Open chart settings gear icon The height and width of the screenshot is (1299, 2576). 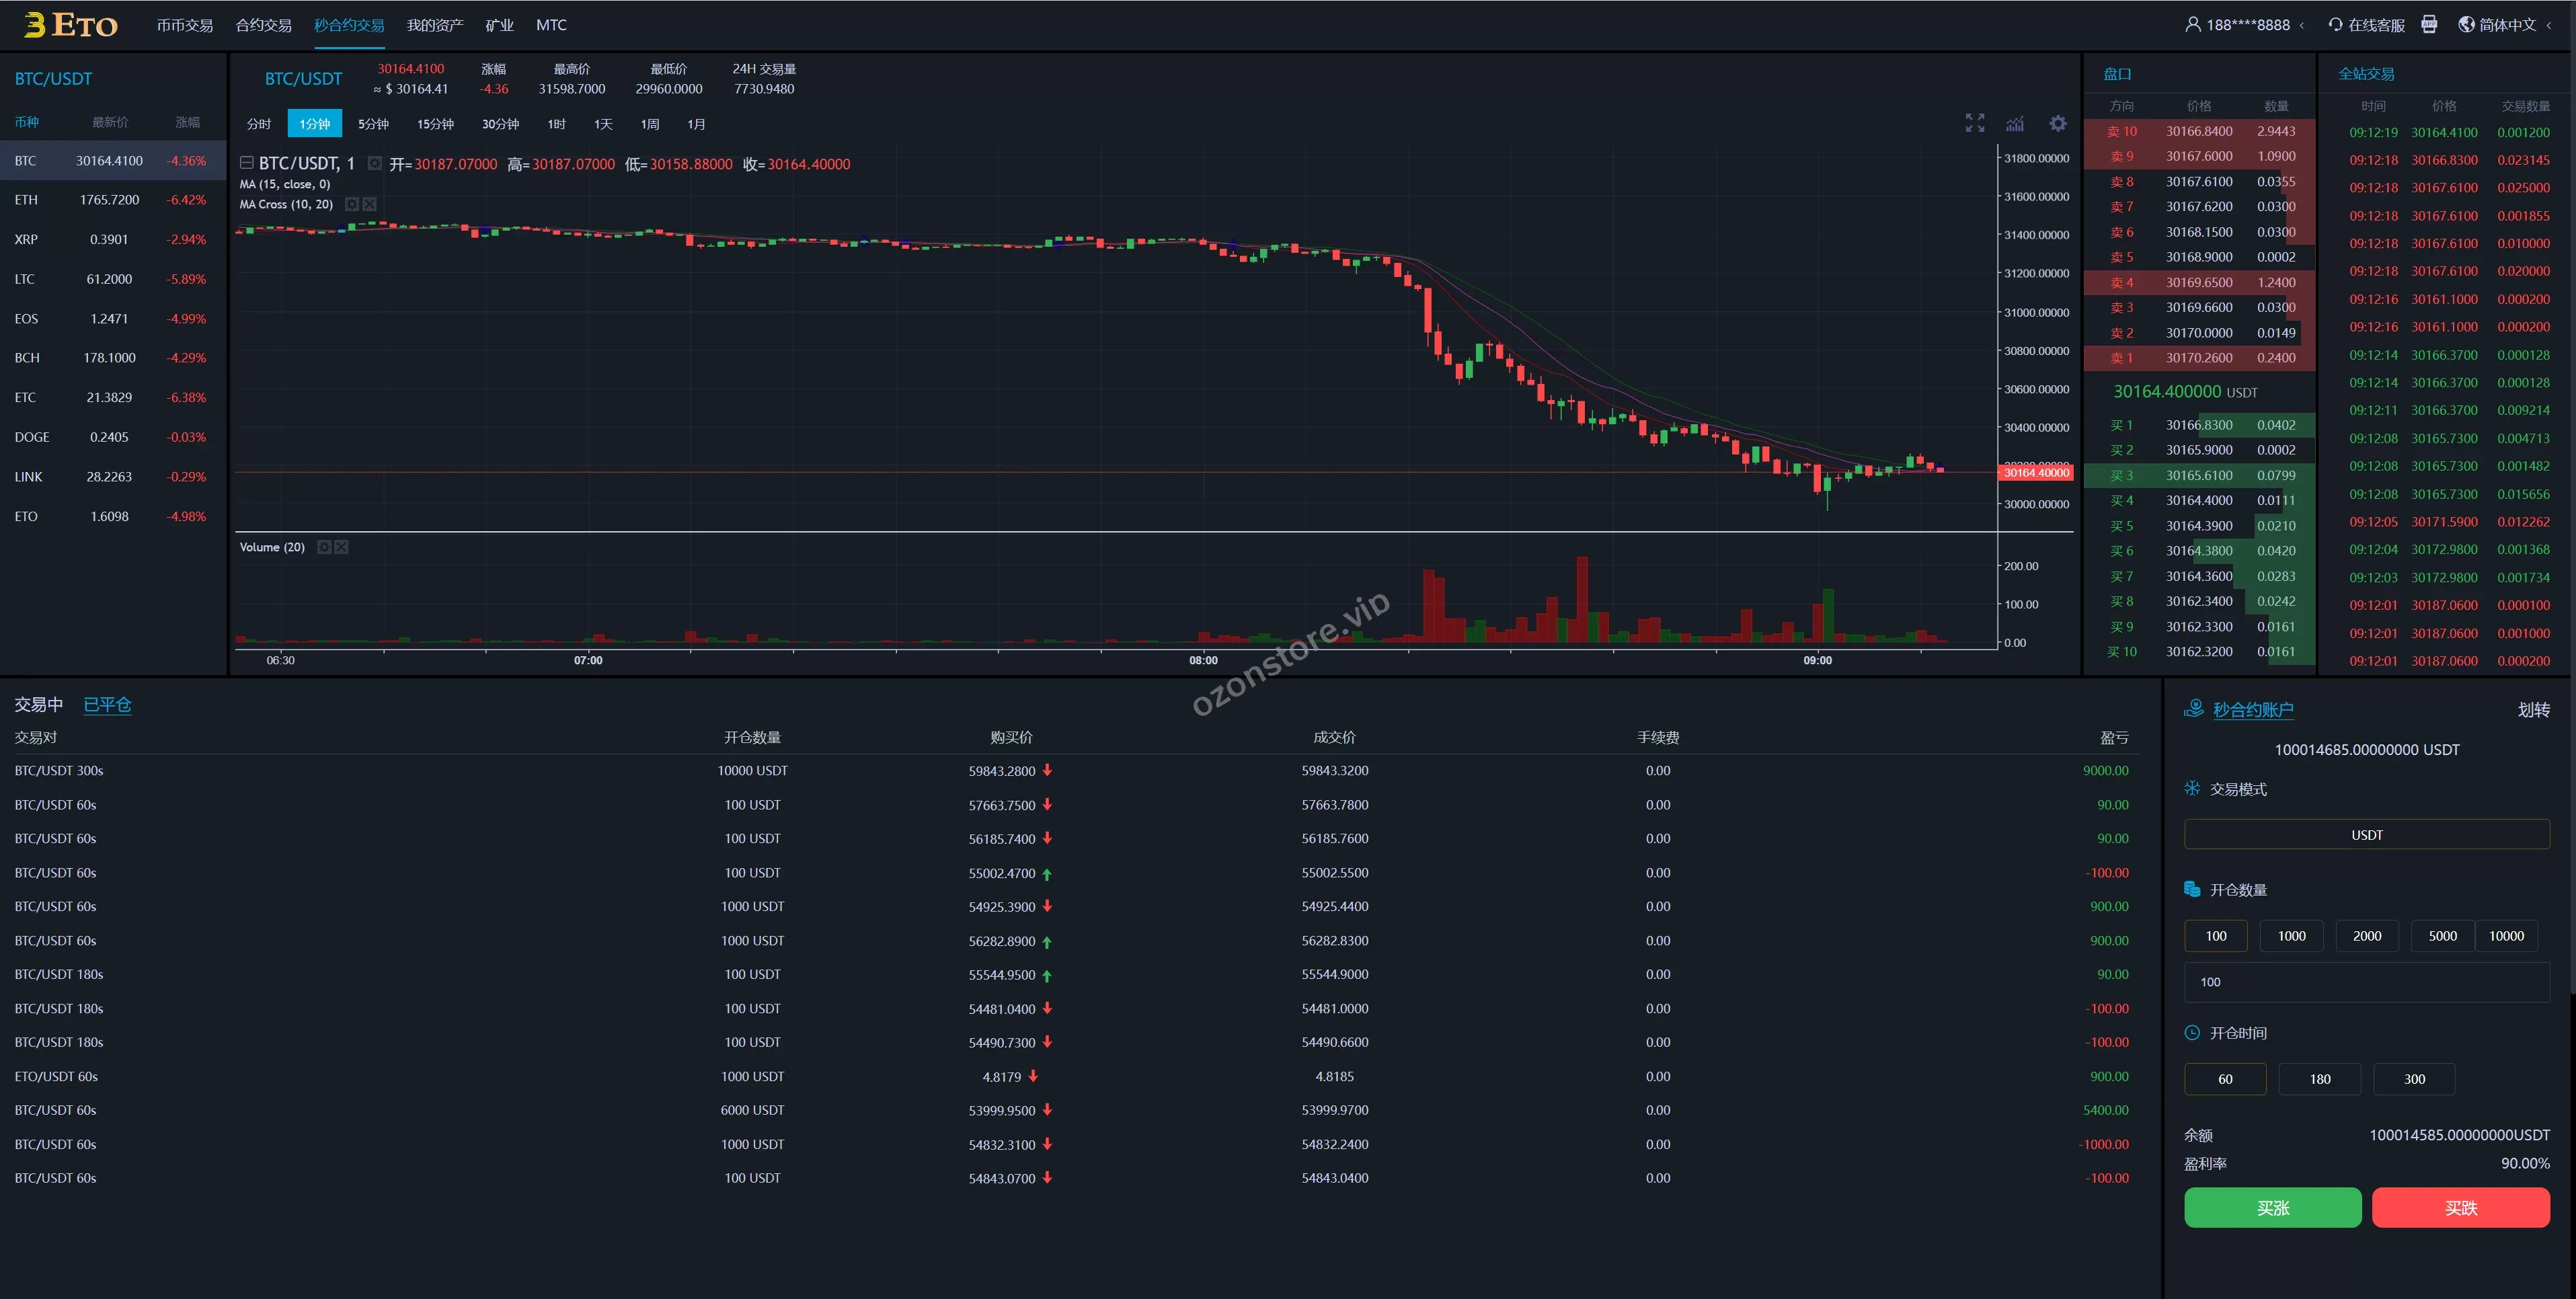point(2057,123)
